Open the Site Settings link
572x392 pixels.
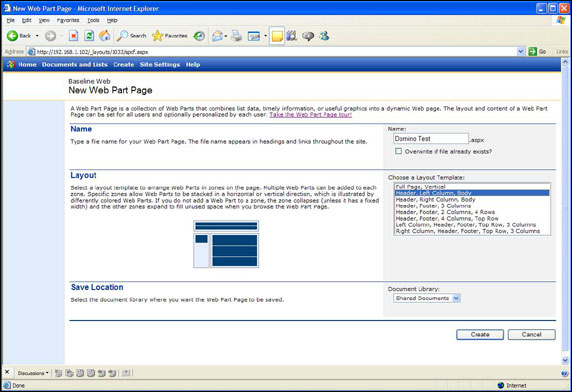[x=160, y=65]
